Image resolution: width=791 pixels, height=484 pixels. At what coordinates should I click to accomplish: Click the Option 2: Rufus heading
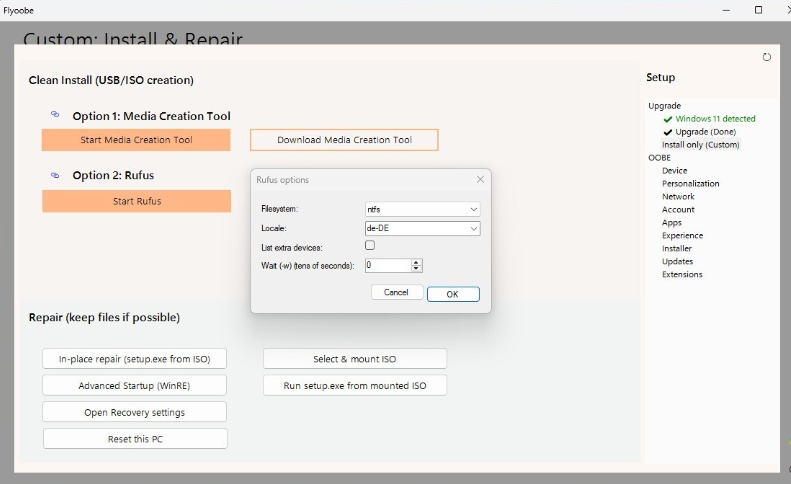click(x=113, y=175)
